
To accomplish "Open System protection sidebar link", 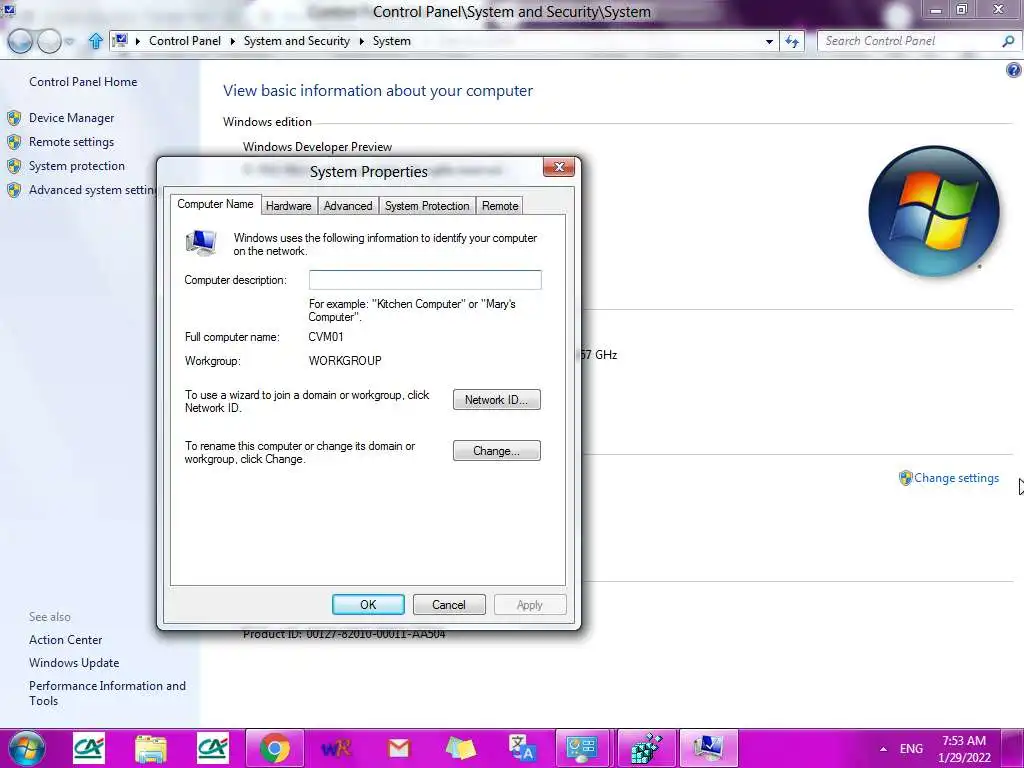I will 76,166.
